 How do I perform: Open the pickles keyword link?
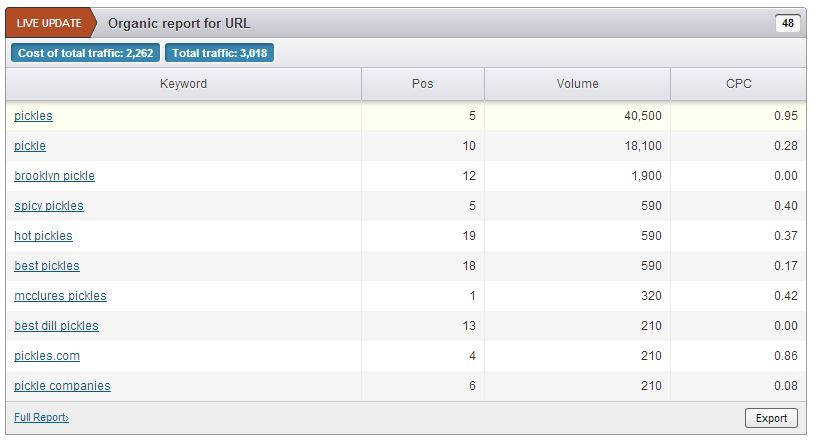[x=33, y=116]
